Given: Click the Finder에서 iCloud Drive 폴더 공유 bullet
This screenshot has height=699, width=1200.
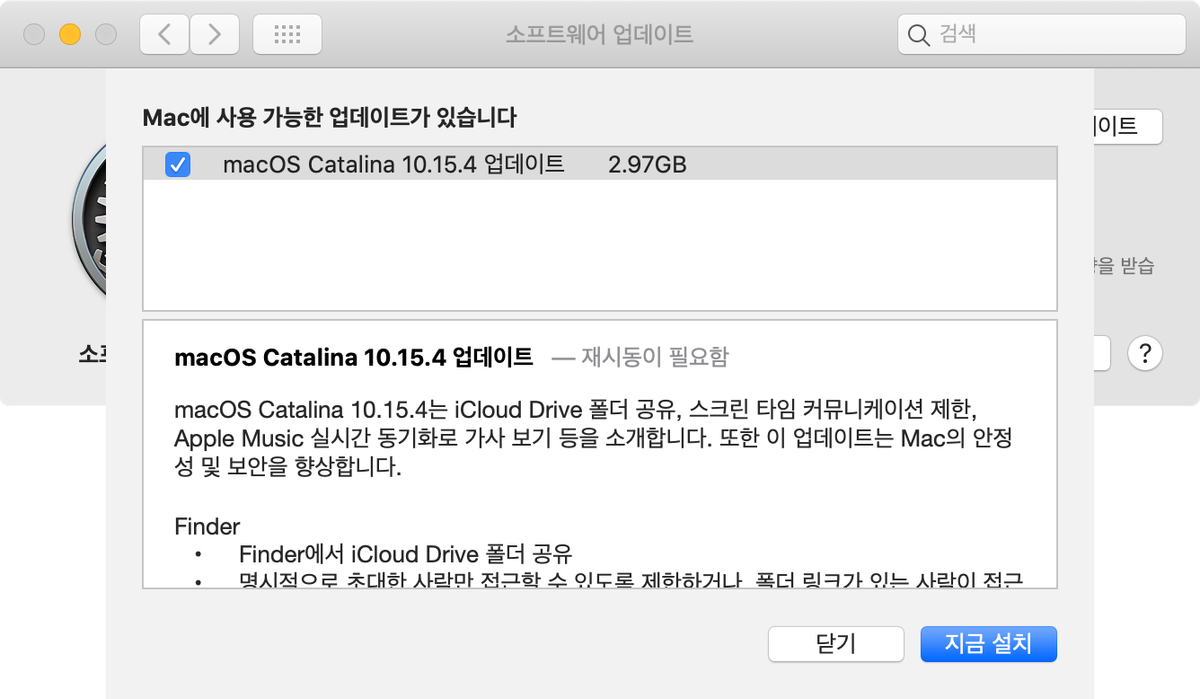Looking at the screenshot, I should point(405,554).
